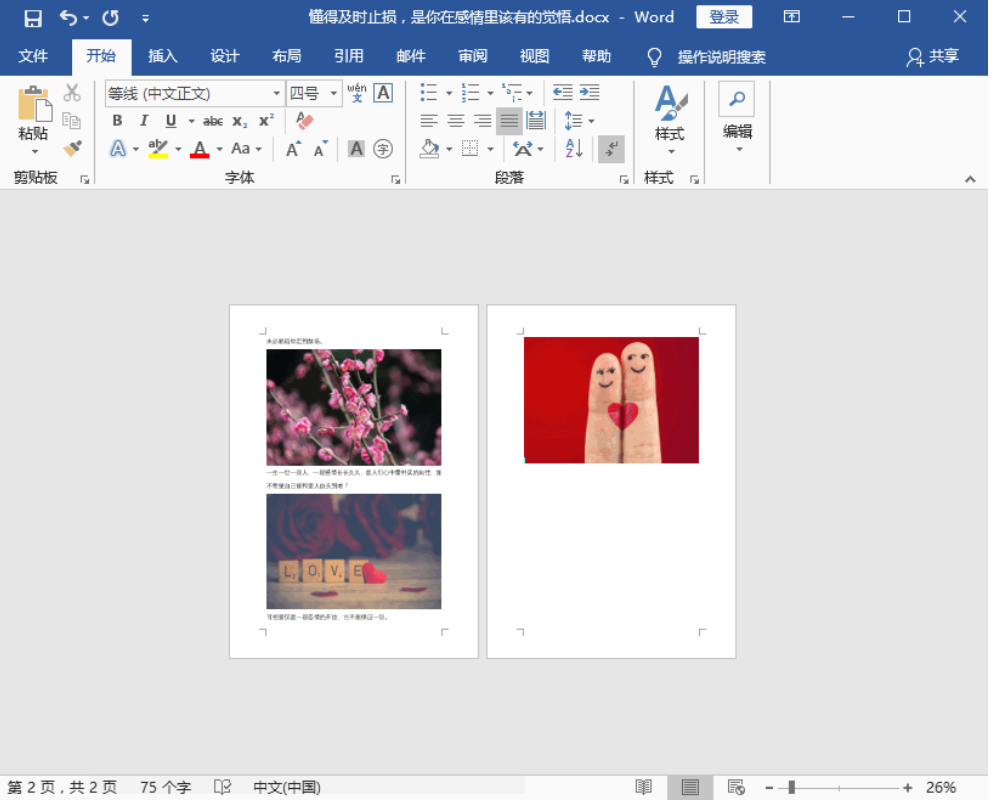The height and width of the screenshot is (803, 994).
Task: Toggle show paragraph marks button
Action: tap(611, 149)
